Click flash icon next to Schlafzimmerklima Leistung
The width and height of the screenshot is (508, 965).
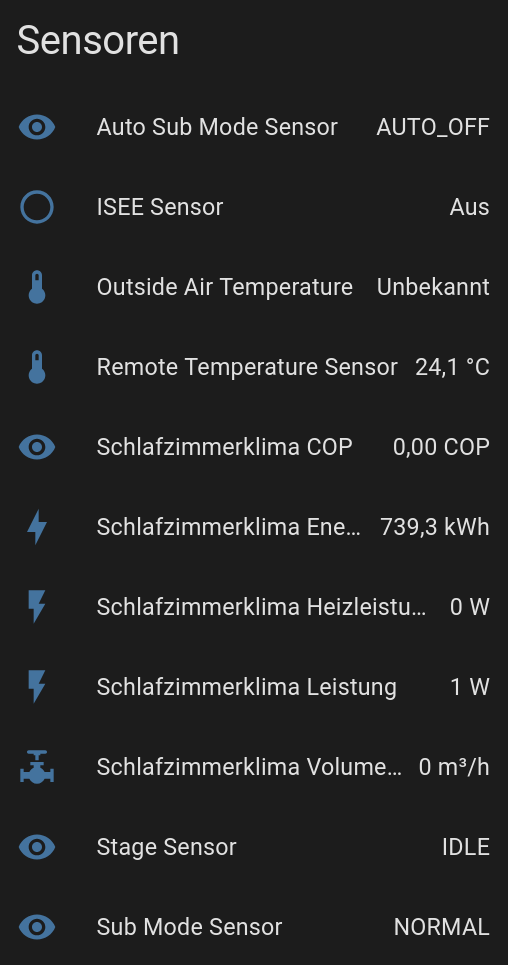pyautogui.click(x=37, y=687)
